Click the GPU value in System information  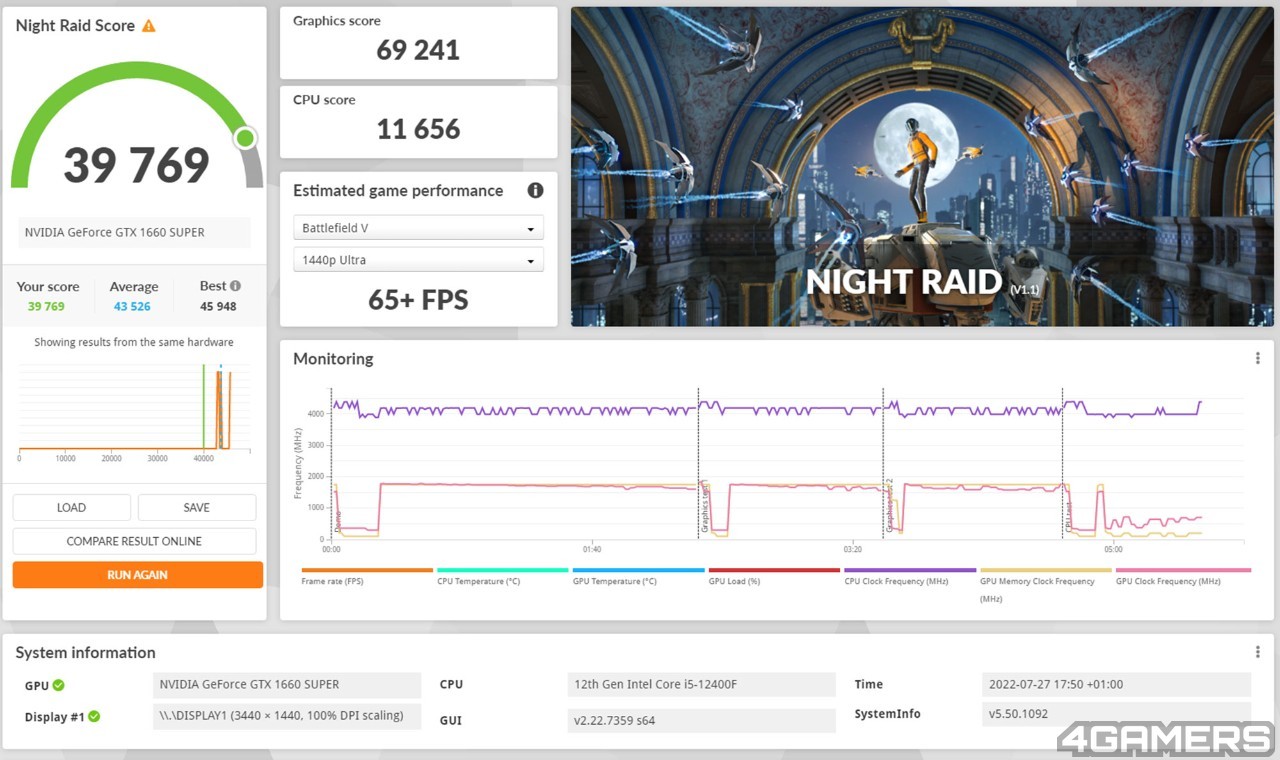click(288, 685)
